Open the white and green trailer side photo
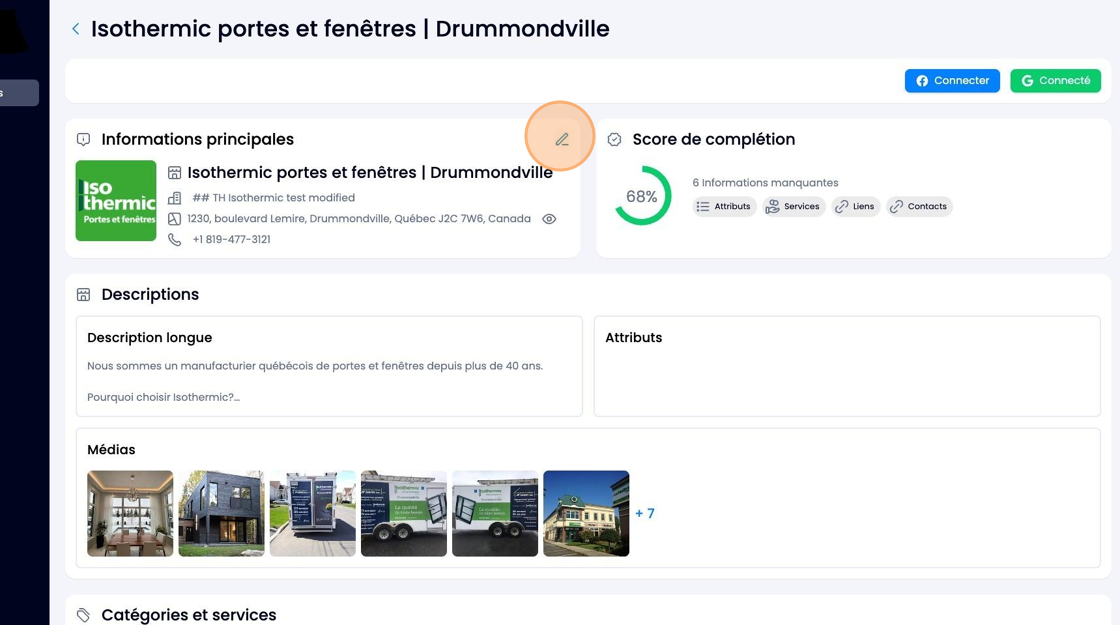 [x=495, y=513]
